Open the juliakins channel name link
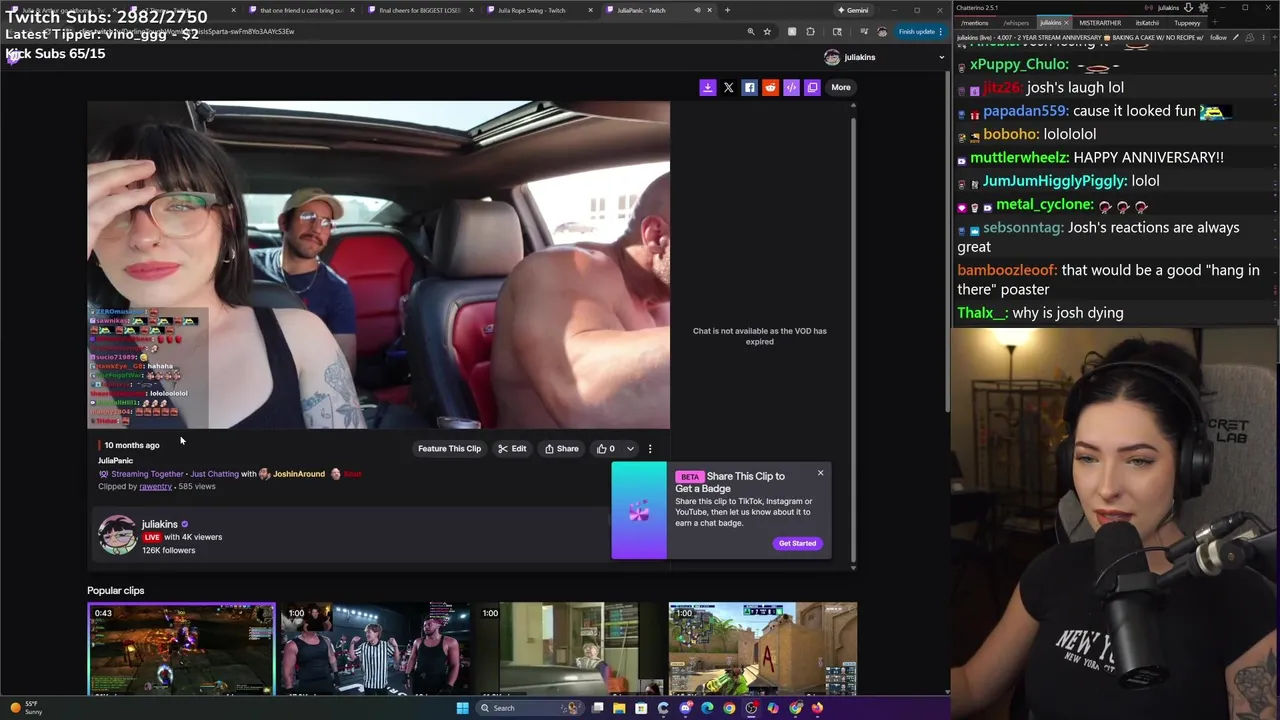Image resolution: width=1280 pixels, height=720 pixels. [159, 524]
